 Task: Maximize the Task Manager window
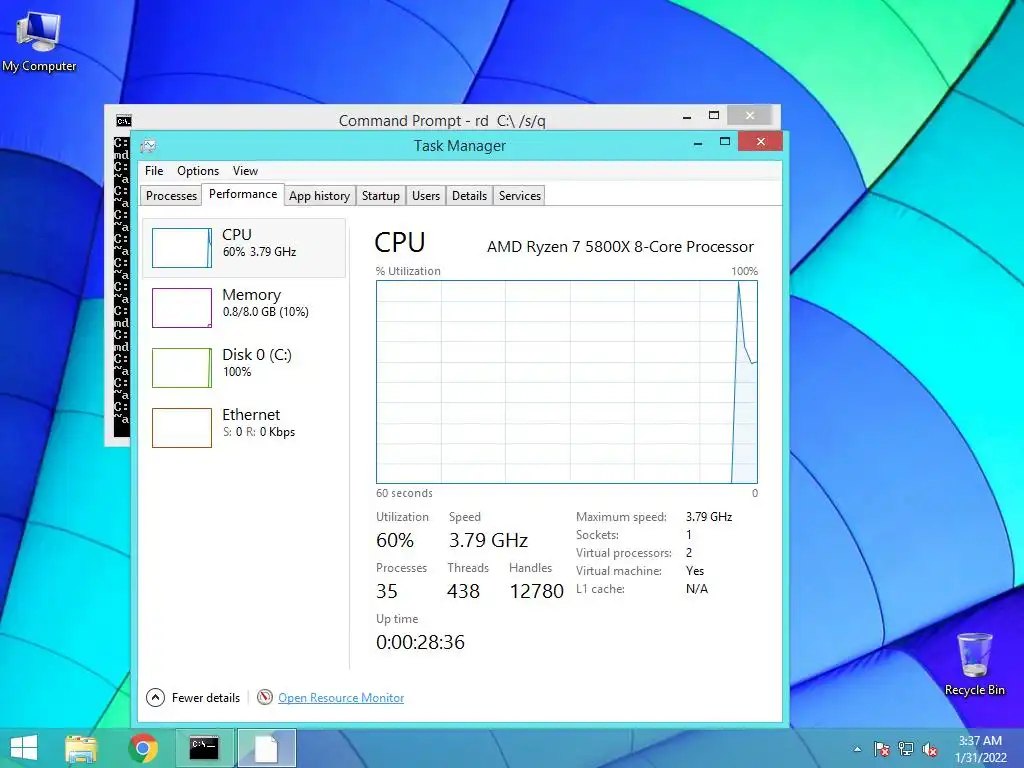[x=725, y=142]
